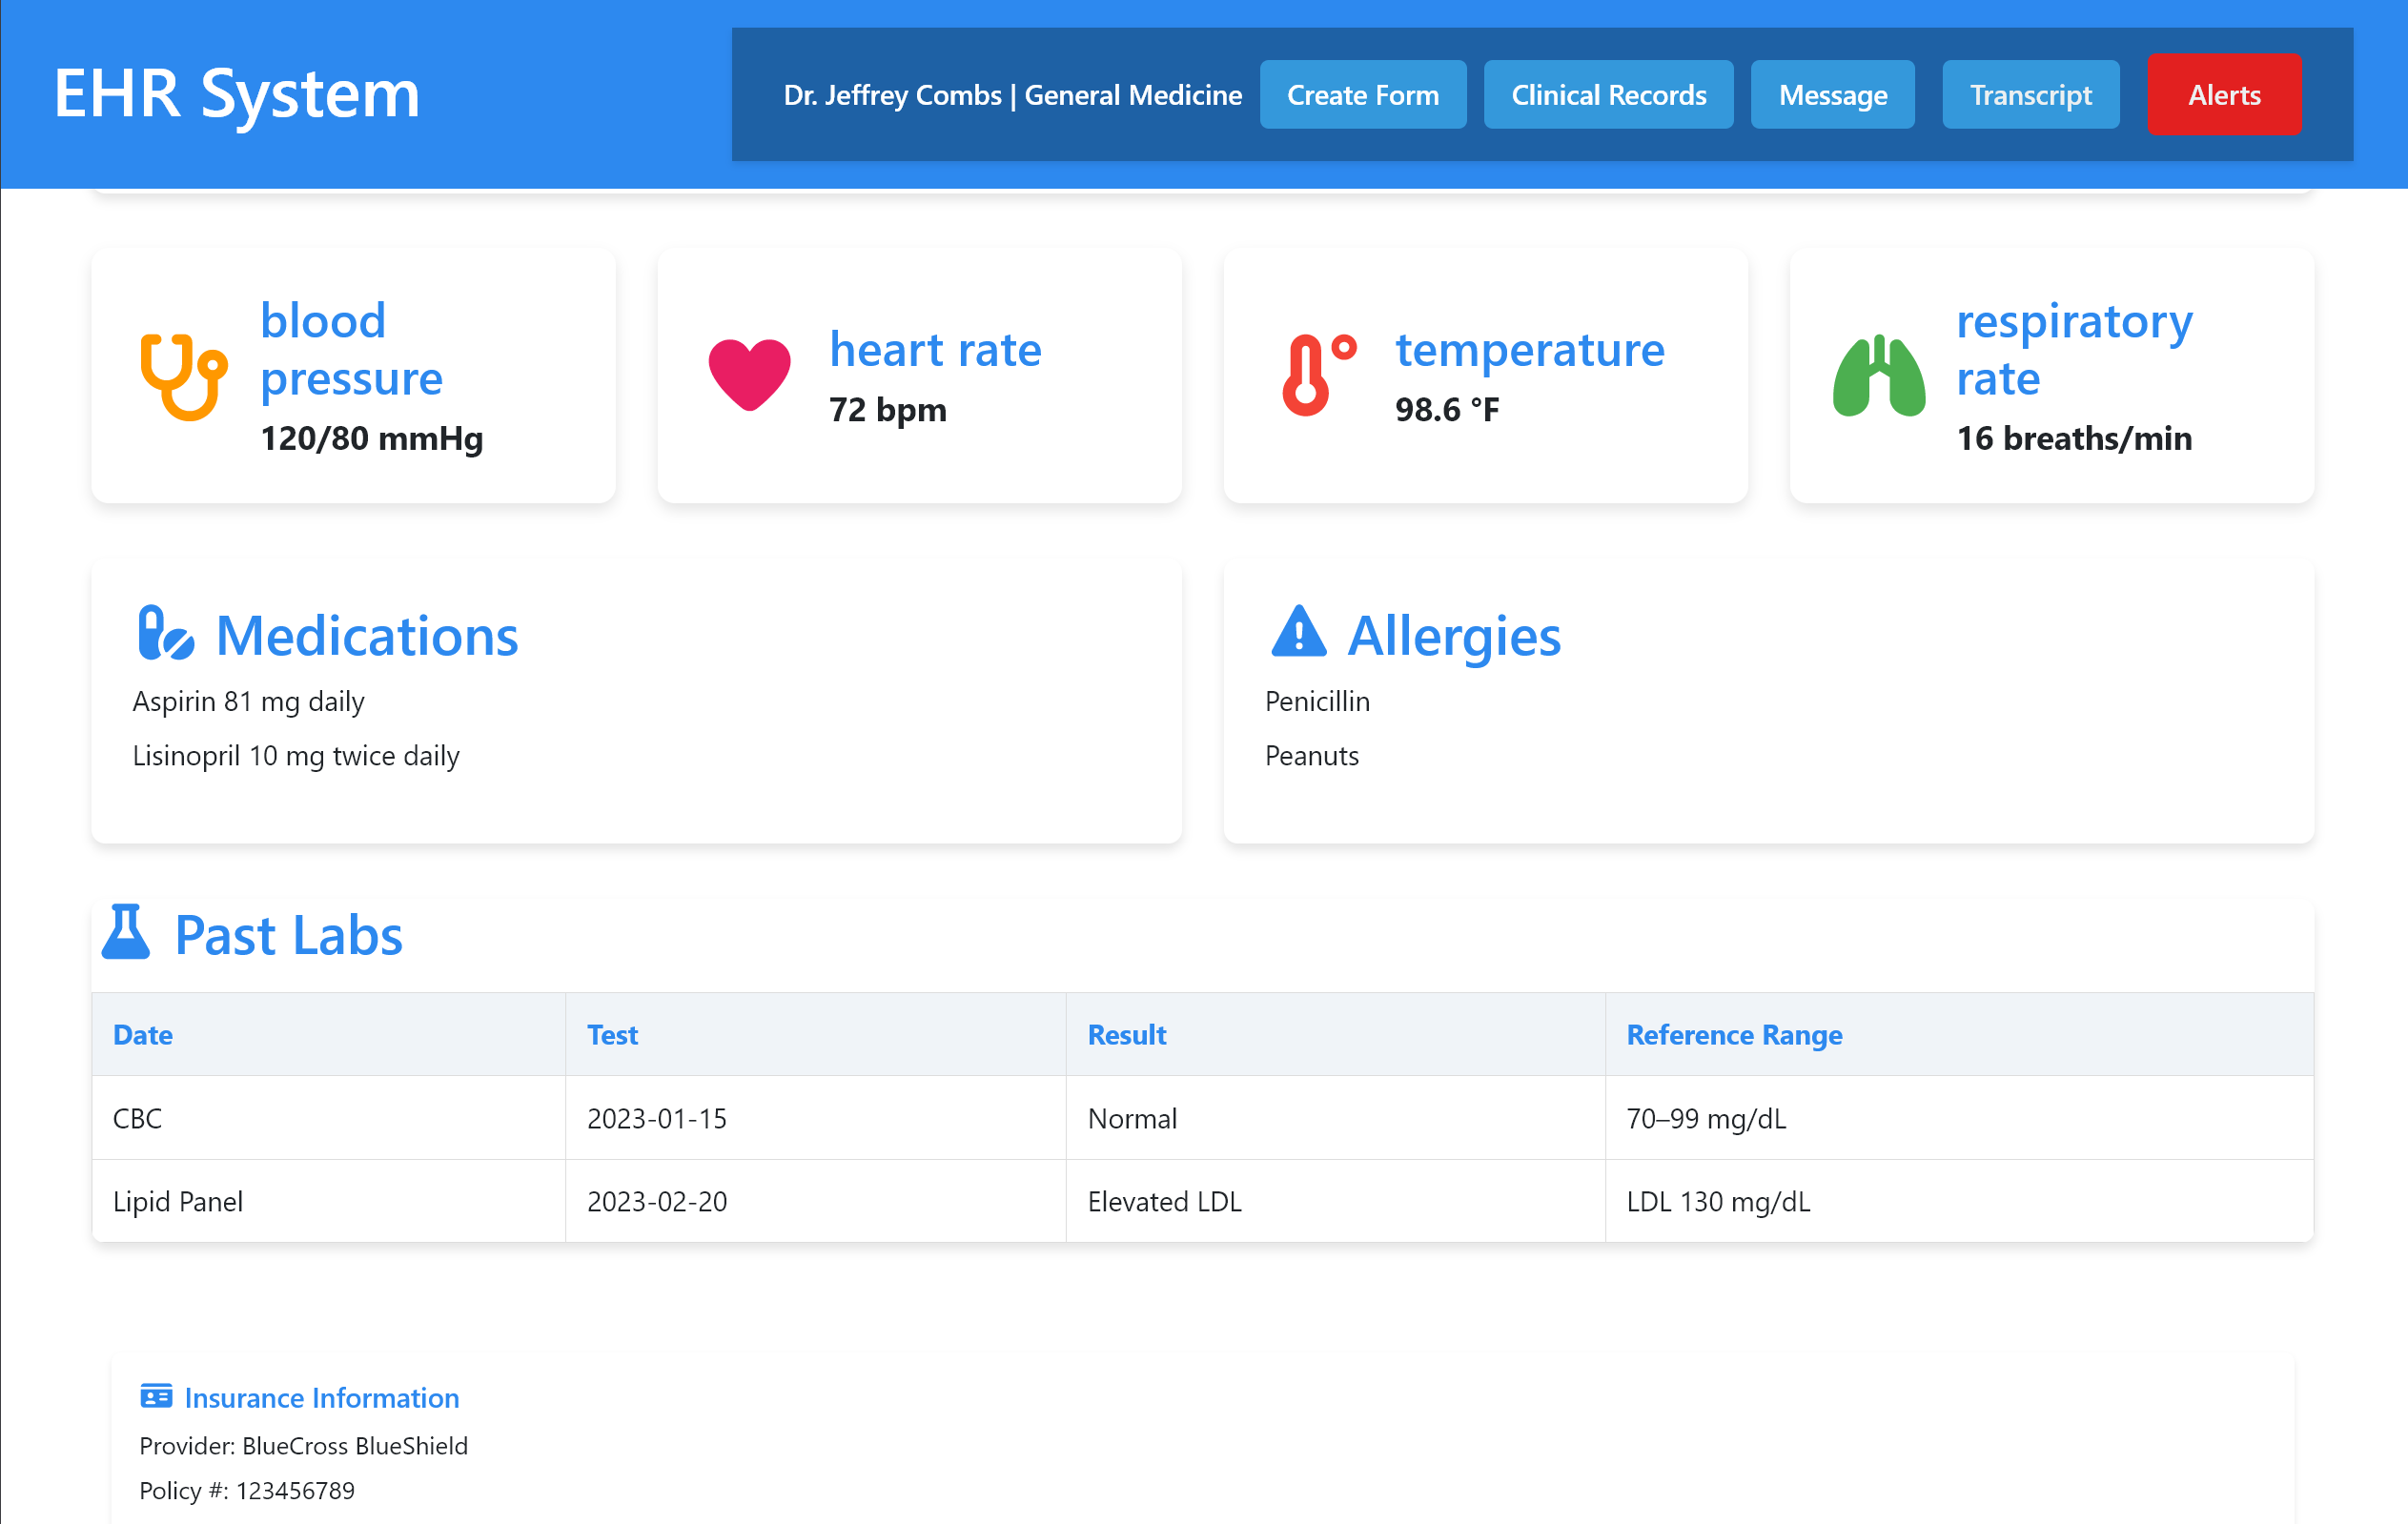Click the EHR System title
Viewport: 2408px width, 1524px height.
(237, 94)
